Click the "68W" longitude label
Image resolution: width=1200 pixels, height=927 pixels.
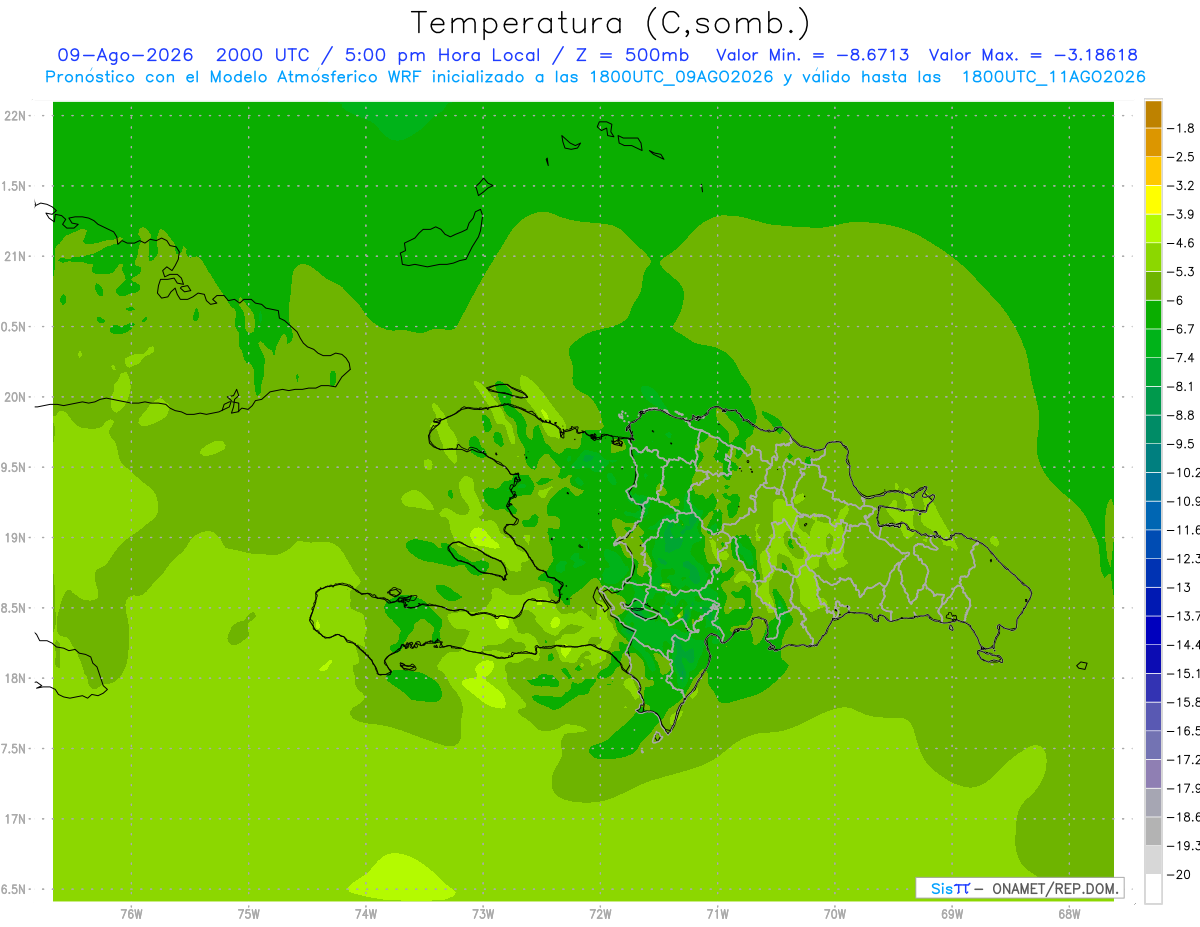coord(1069,914)
